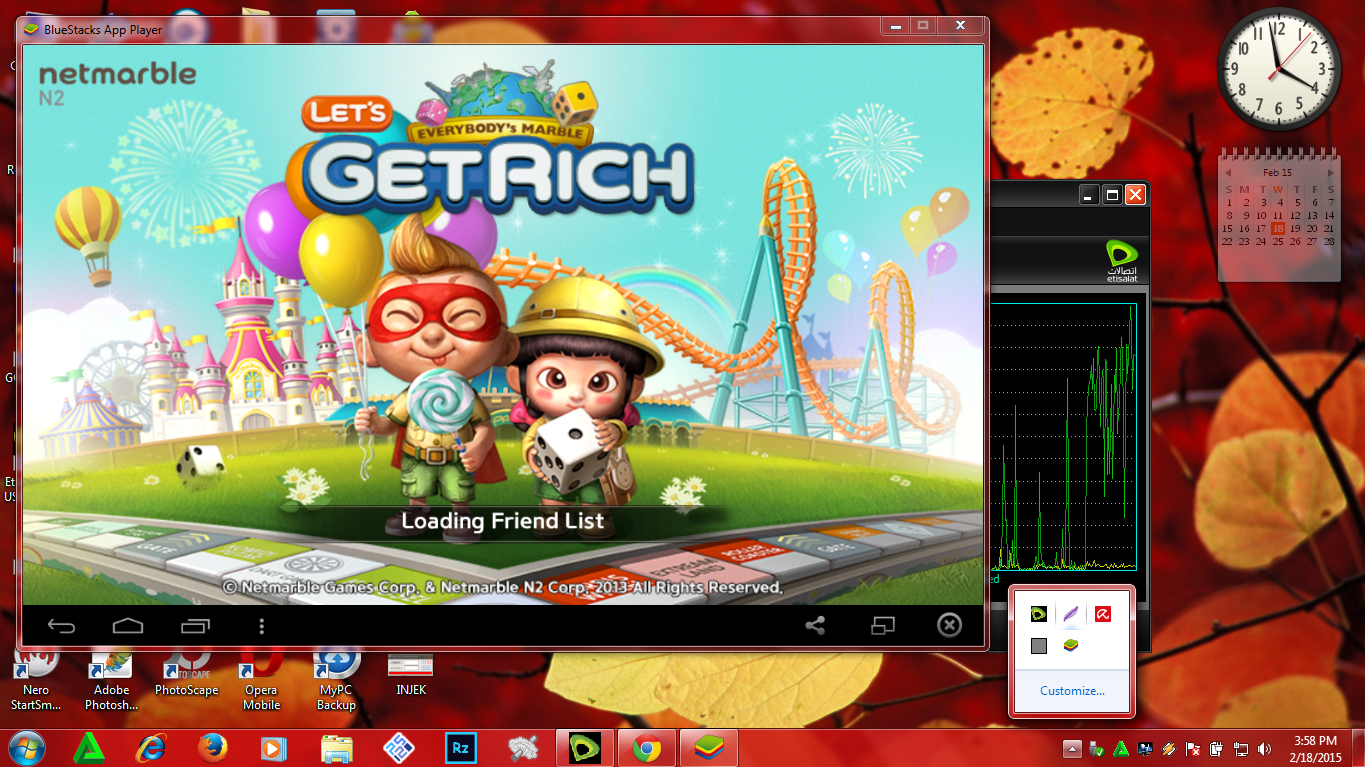The image size is (1365, 767).
Task: Click the purple feather icon in tray popup
Action: 1071,613
